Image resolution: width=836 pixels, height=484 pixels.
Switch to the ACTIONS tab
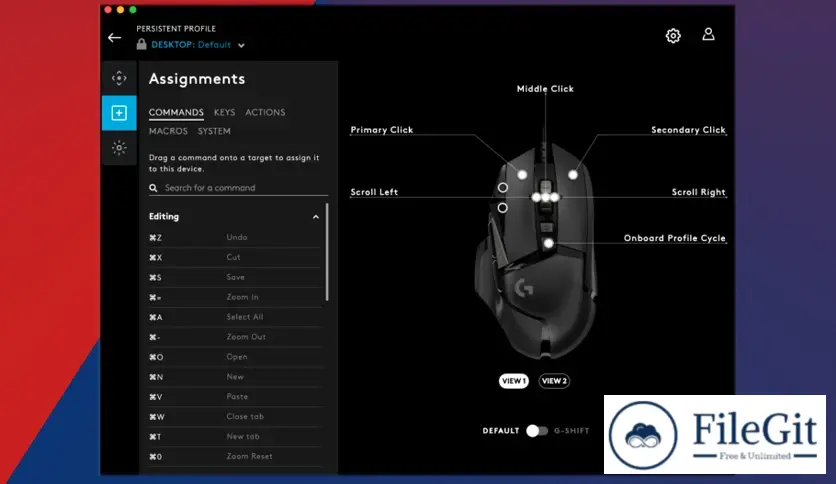point(265,112)
